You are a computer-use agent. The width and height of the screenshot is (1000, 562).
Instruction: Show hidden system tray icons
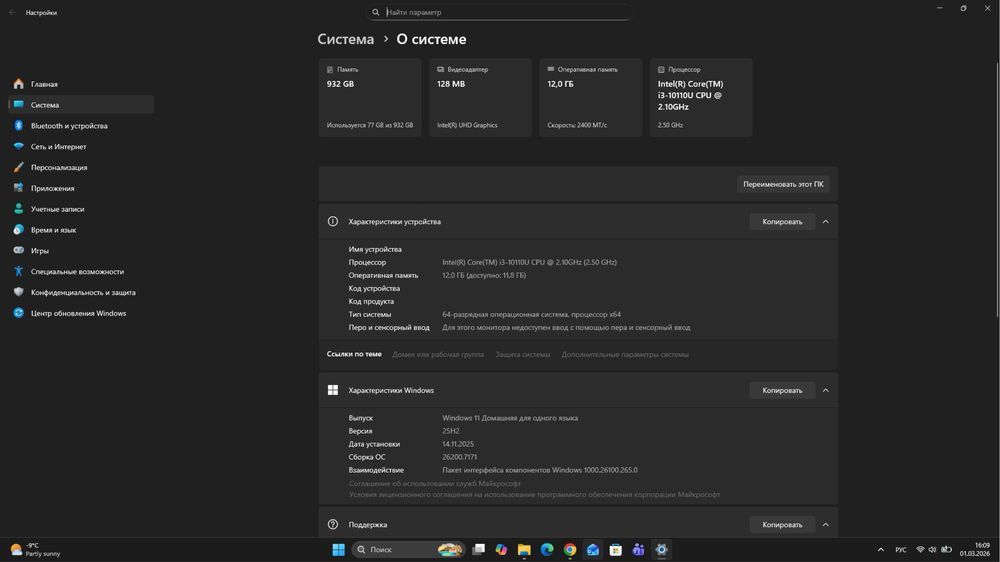tap(881, 550)
